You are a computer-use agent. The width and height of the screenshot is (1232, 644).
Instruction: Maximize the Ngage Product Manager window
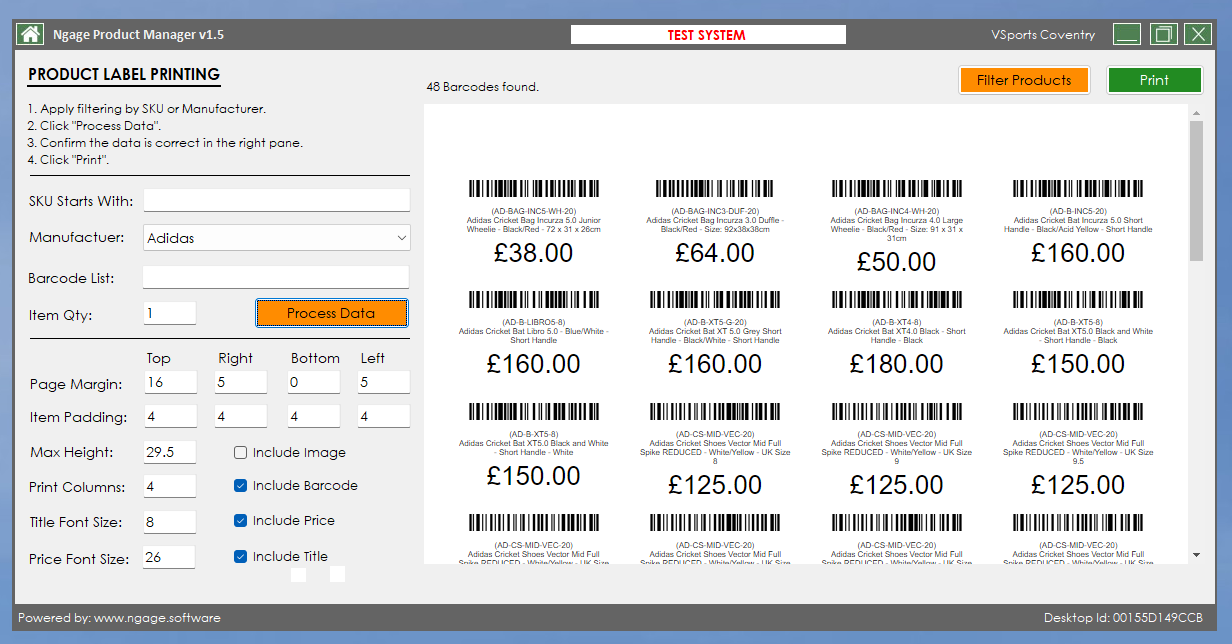click(x=1163, y=34)
